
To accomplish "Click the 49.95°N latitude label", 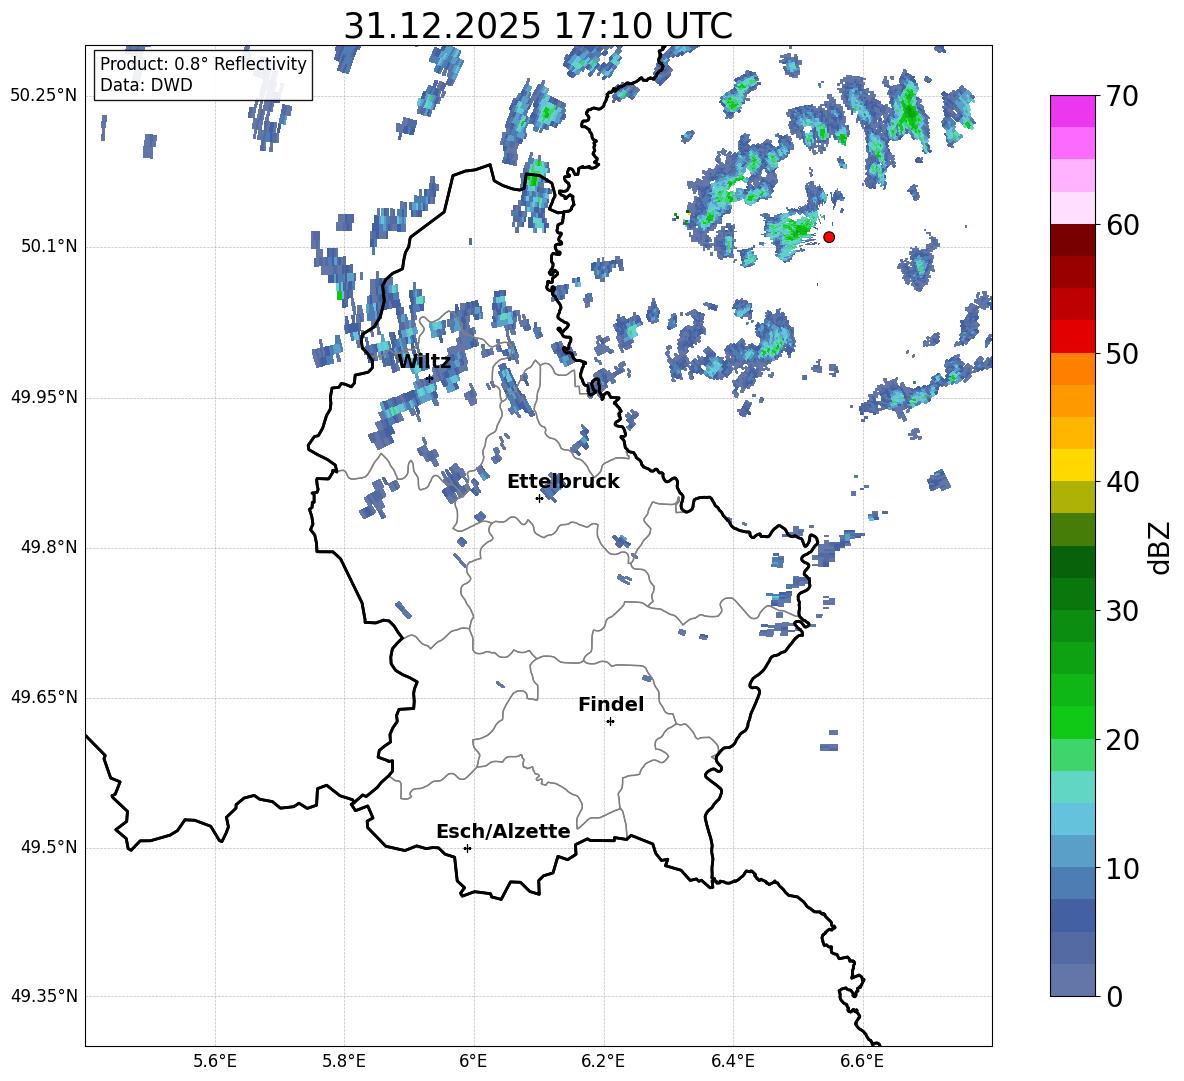I will [44, 396].
